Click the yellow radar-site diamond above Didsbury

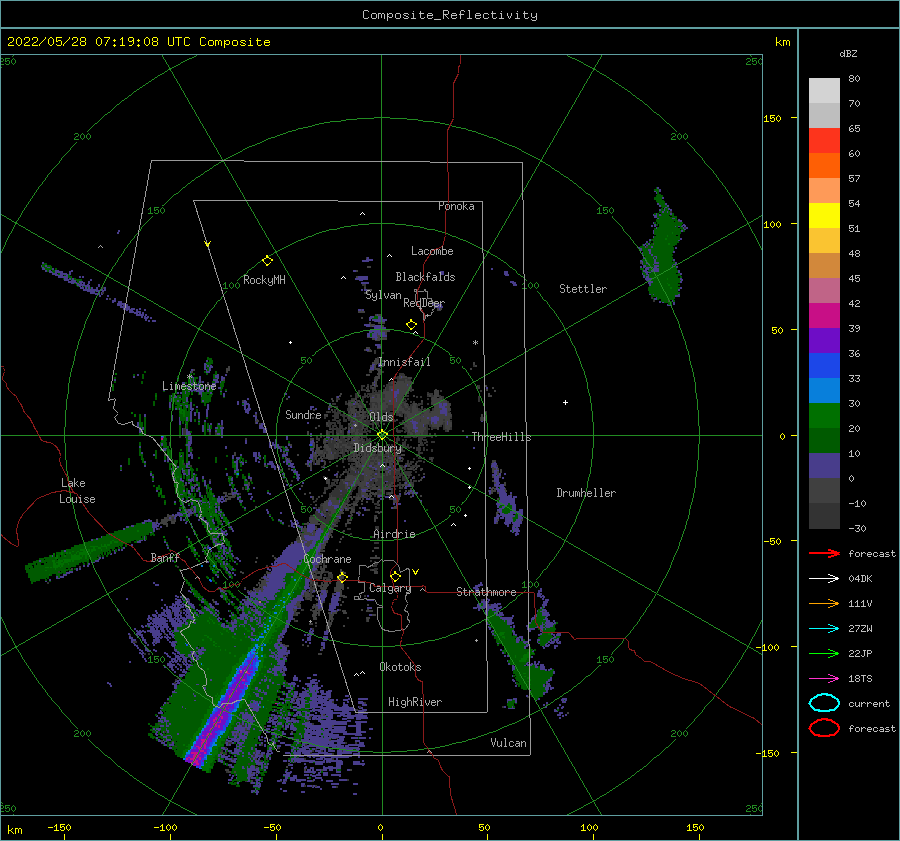[x=382, y=435]
